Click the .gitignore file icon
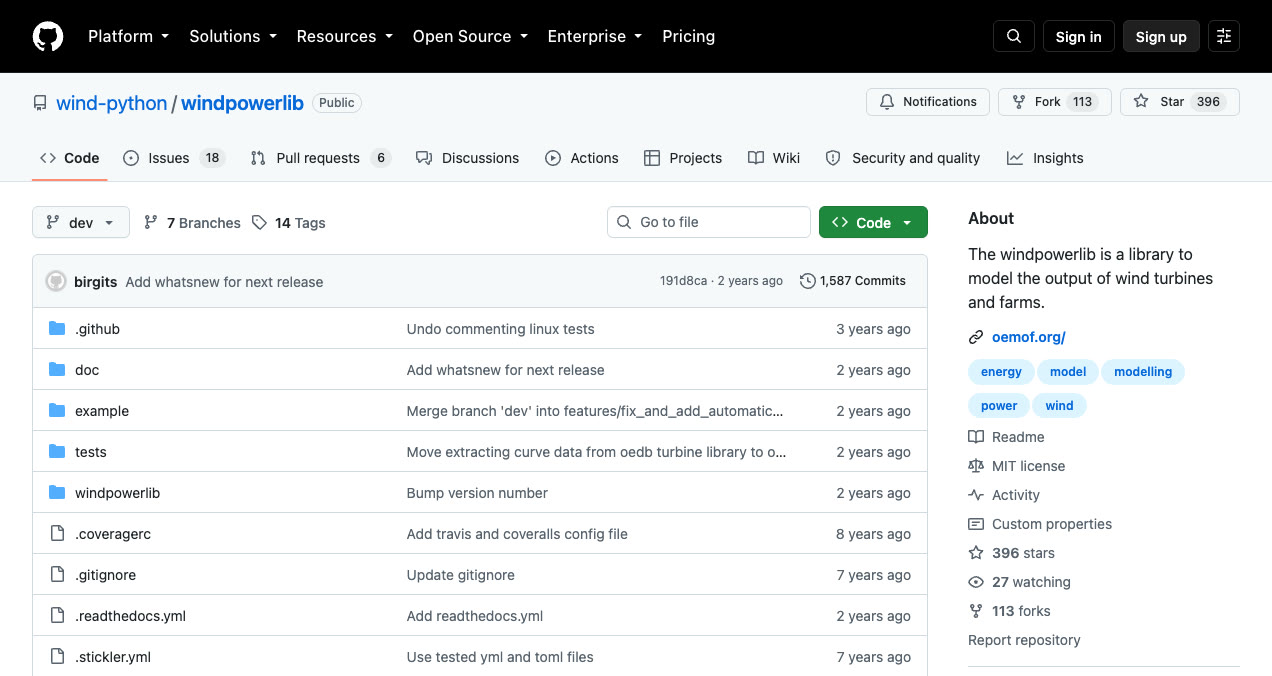Screen dimensions: 1272x676 [57, 575]
